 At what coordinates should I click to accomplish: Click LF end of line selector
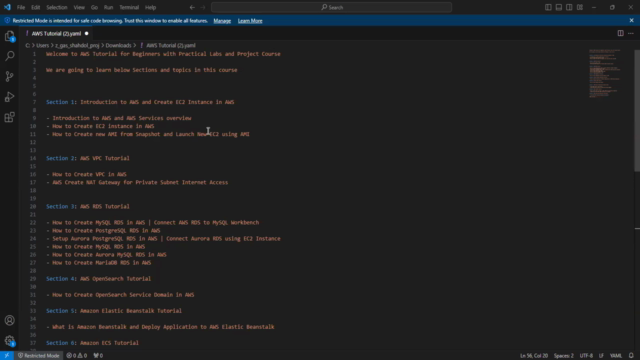coord(601,356)
